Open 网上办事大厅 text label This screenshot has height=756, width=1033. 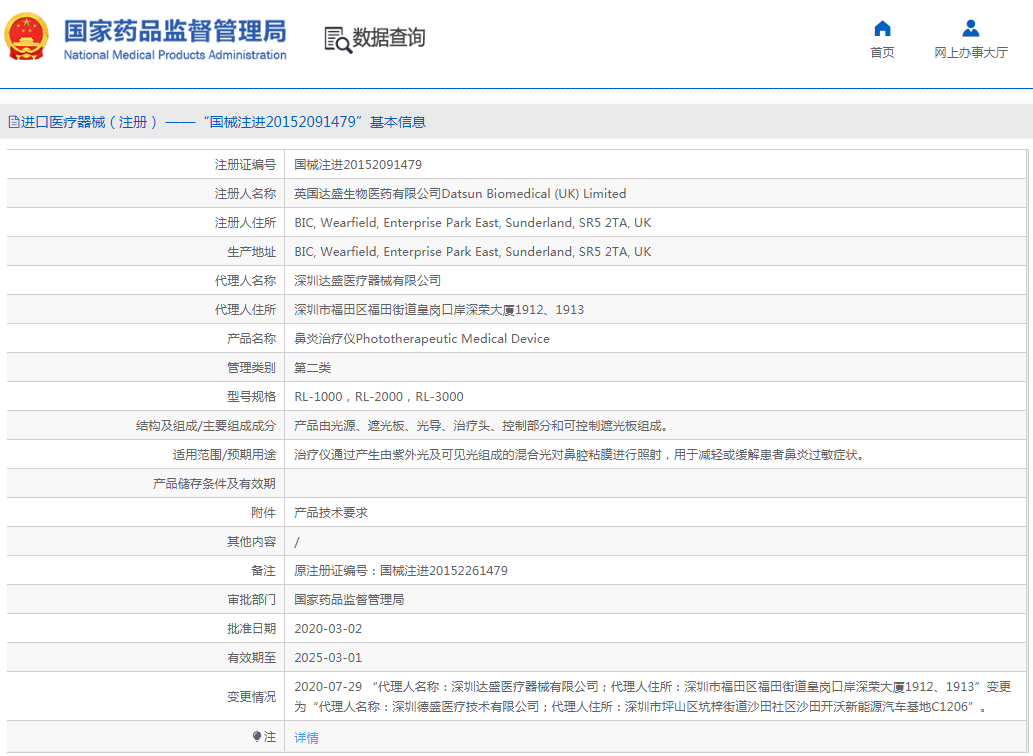(x=970, y=53)
